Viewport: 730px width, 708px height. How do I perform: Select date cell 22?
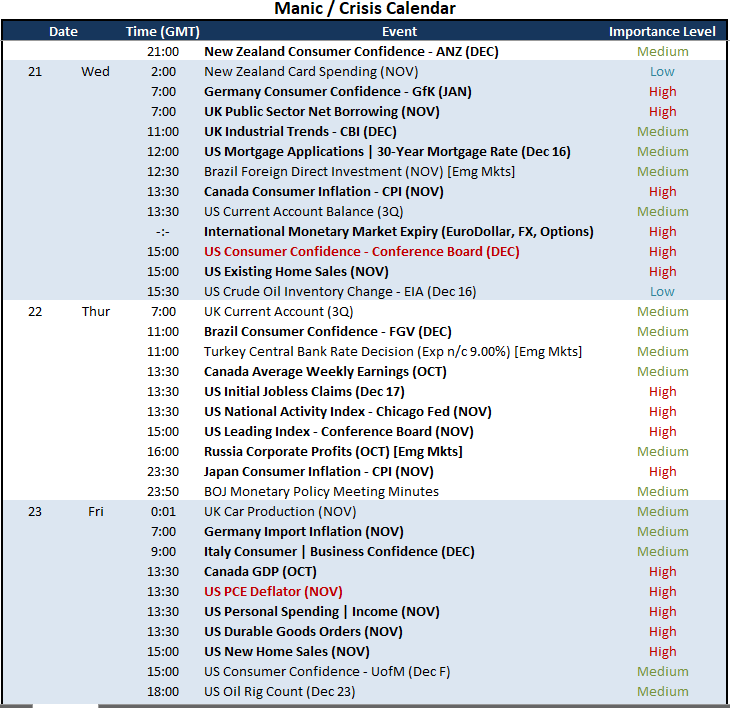coord(35,312)
